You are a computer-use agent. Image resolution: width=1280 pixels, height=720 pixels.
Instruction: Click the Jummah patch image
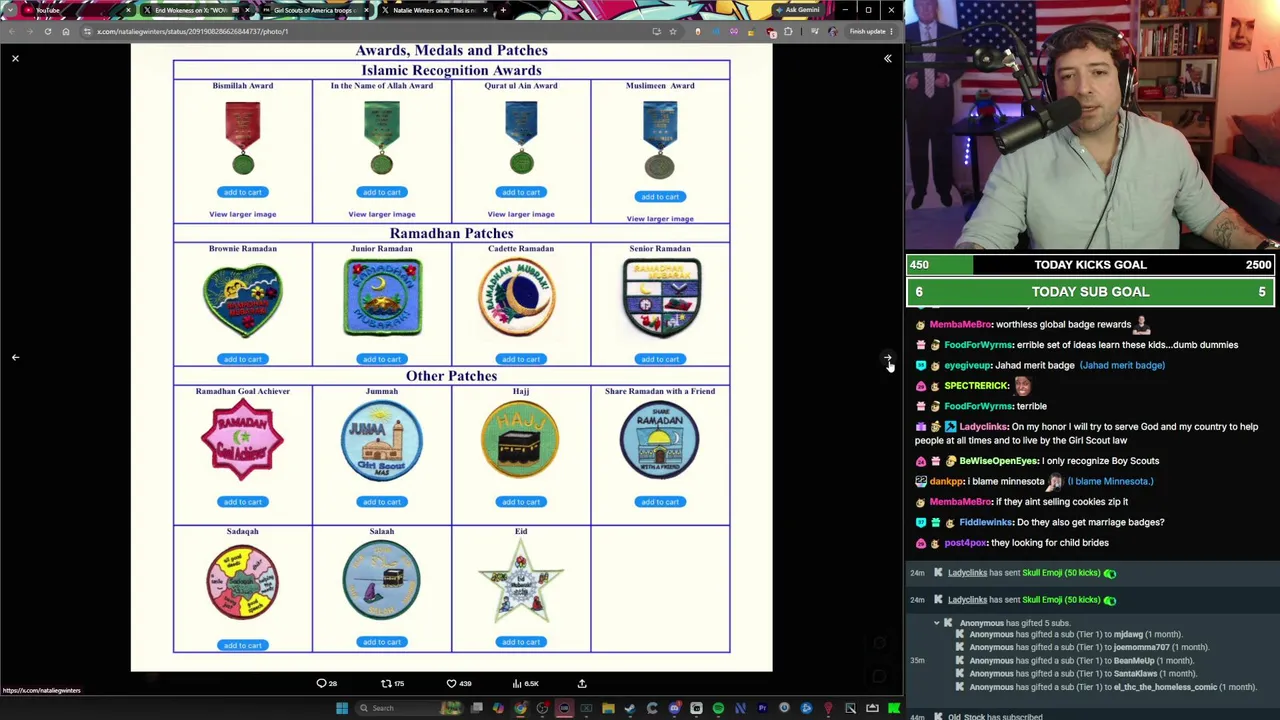[x=381, y=440]
